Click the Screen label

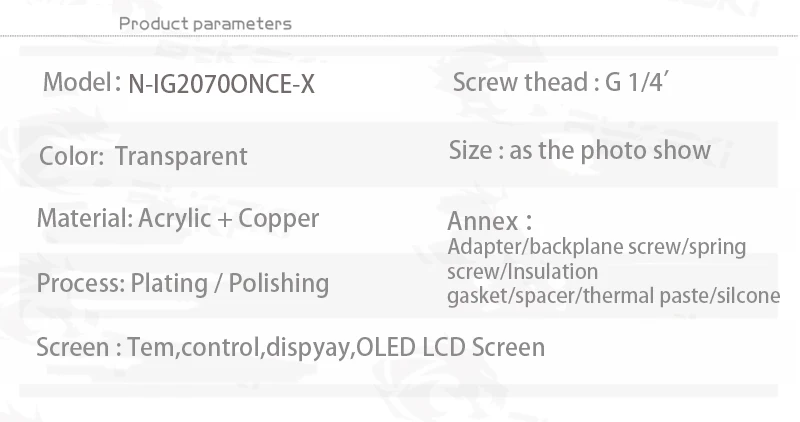pyautogui.click(x=73, y=347)
